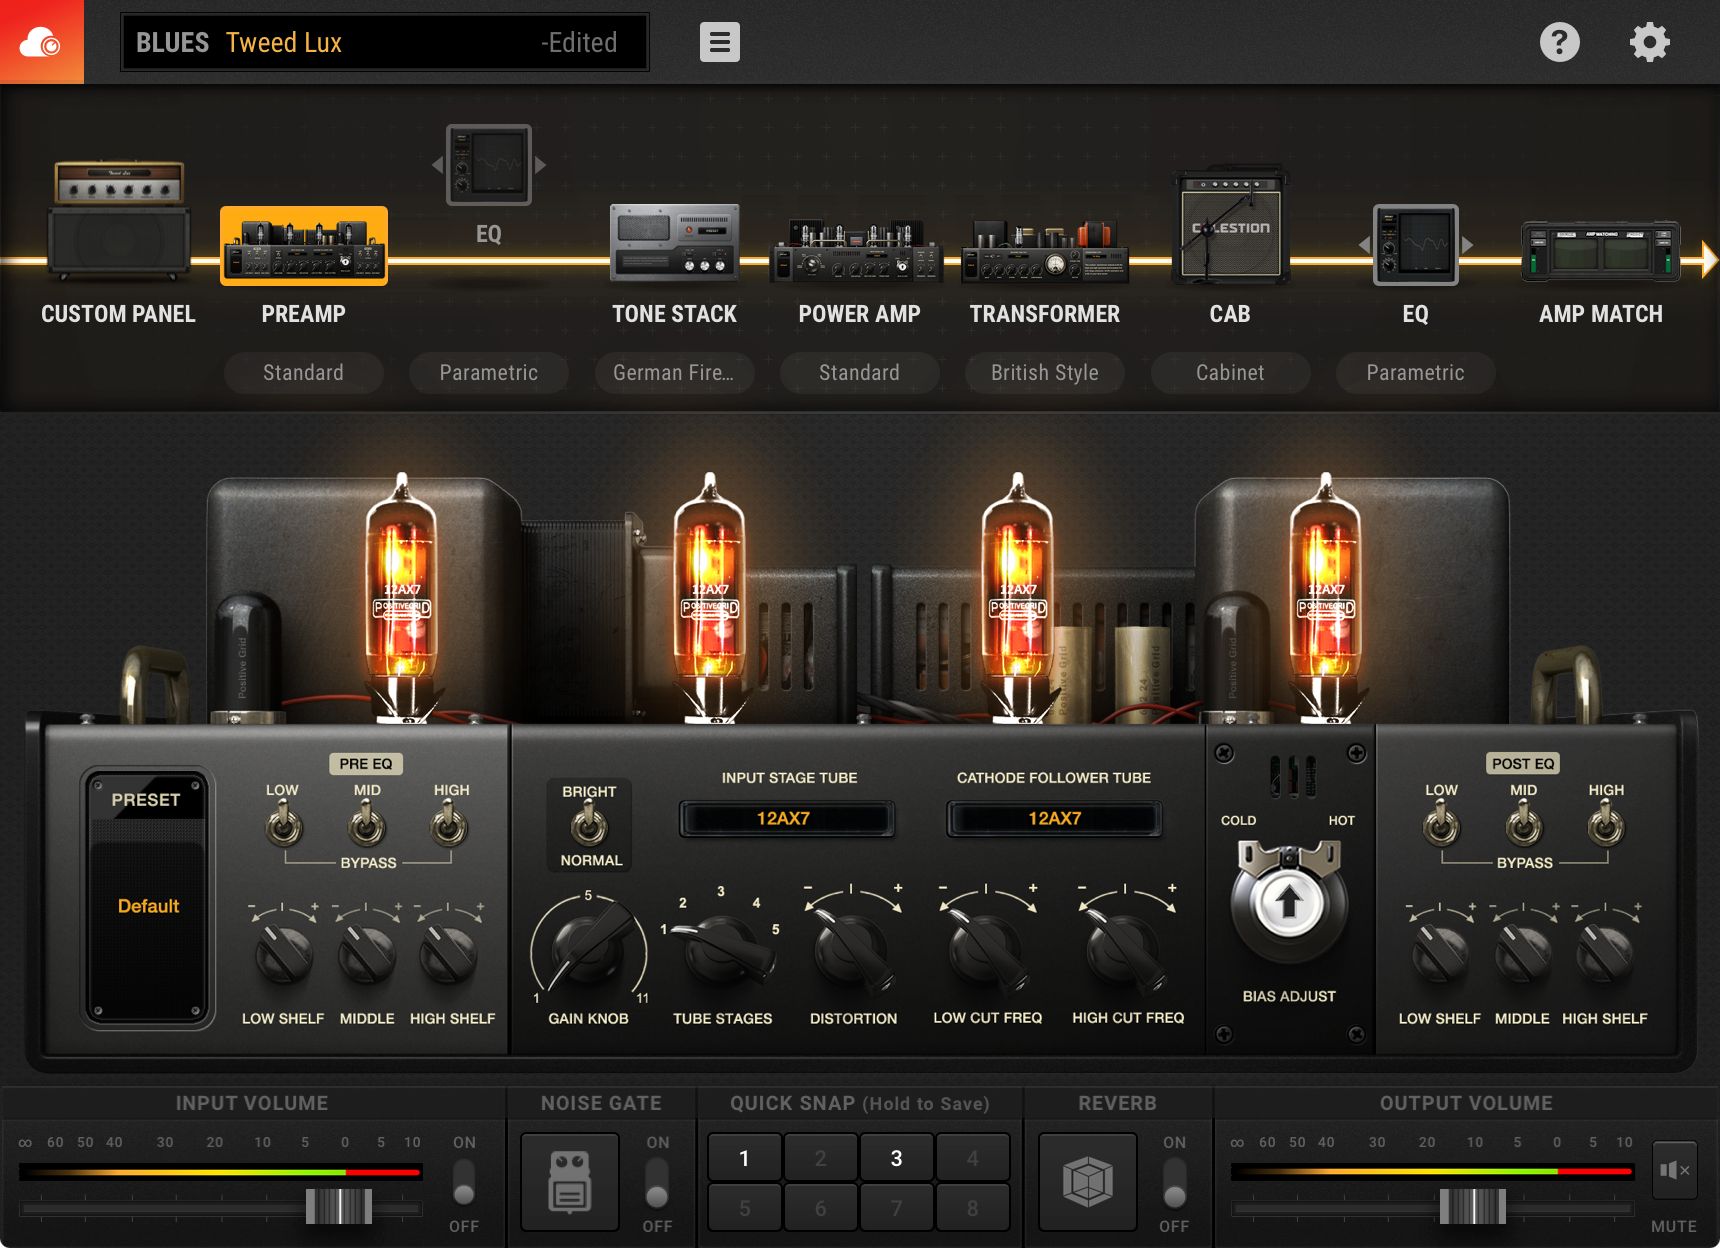
Task: Open the German Fire tone stack dropdown
Action: (x=674, y=372)
